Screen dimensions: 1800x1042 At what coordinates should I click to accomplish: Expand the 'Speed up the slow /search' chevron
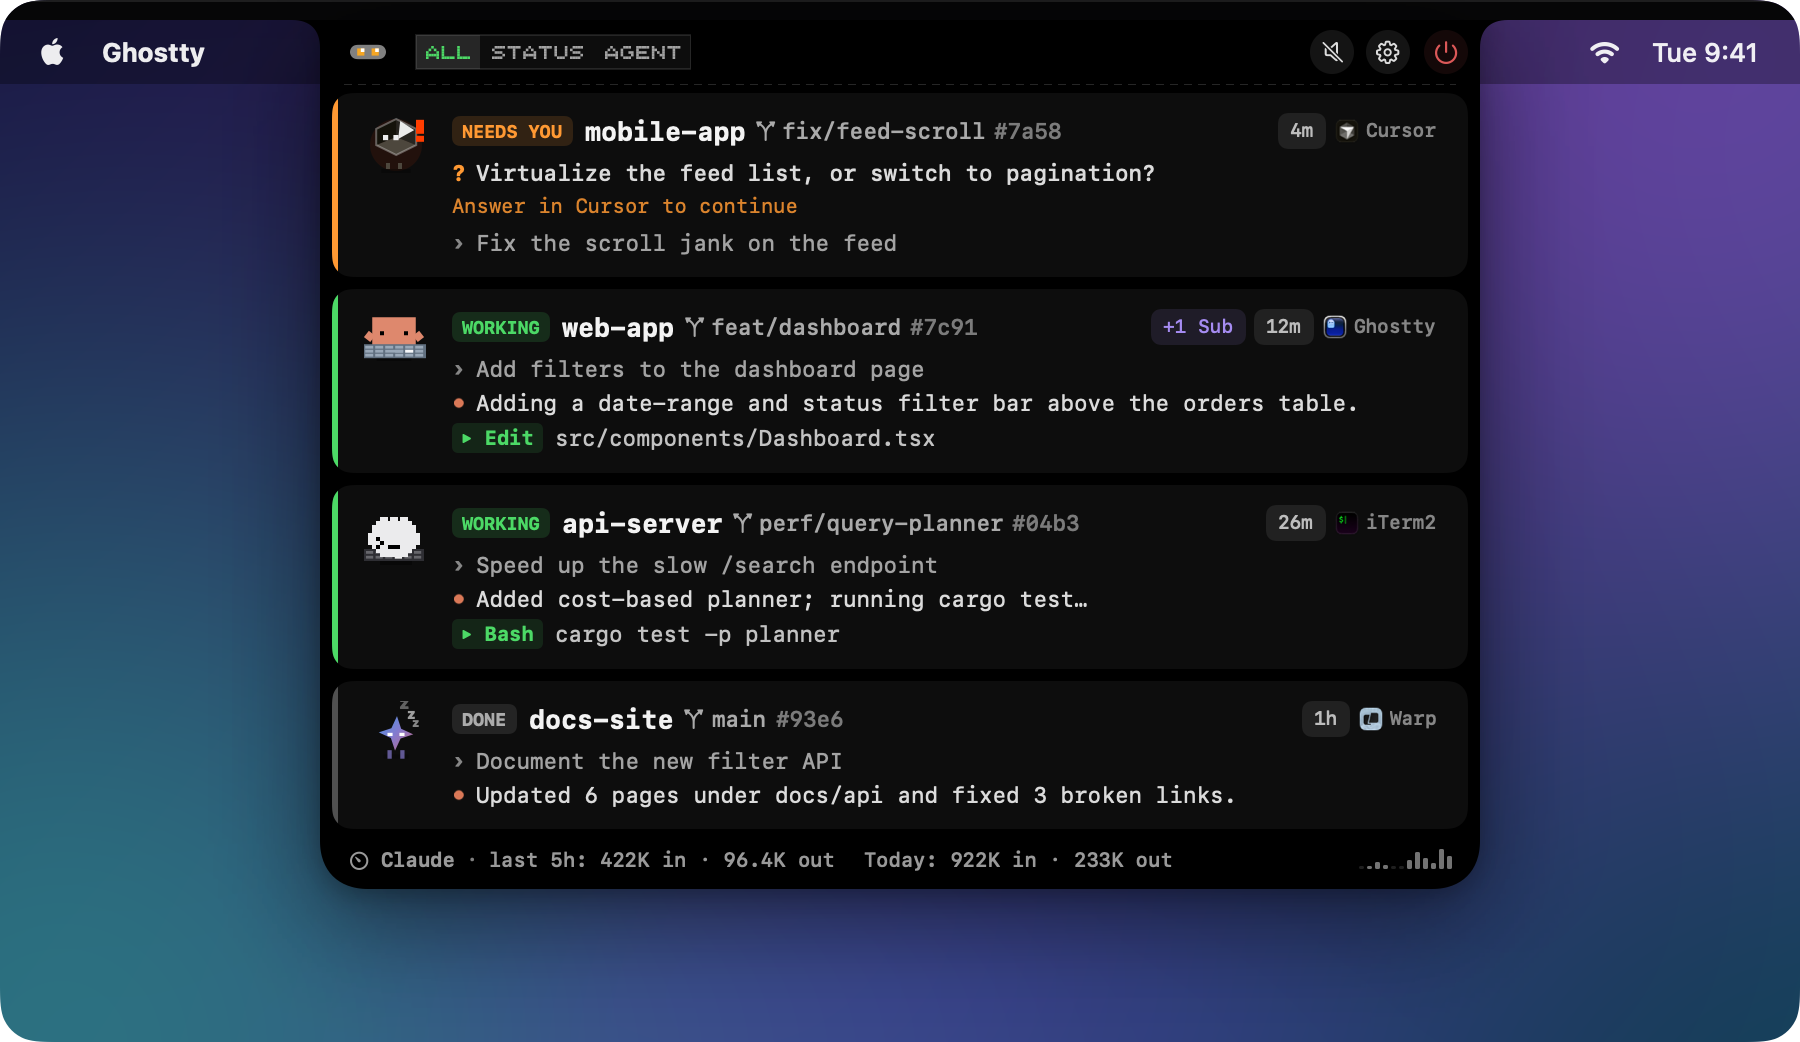(458, 565)
